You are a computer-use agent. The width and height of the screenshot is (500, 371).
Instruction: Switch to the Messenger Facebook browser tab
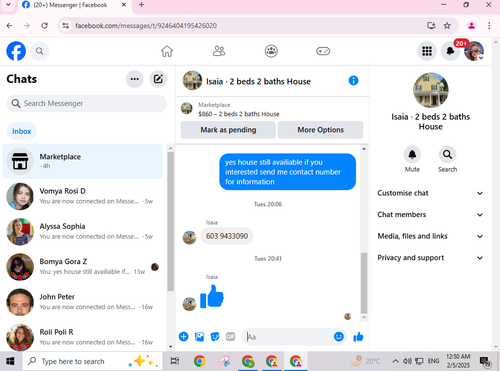[74, 5]
